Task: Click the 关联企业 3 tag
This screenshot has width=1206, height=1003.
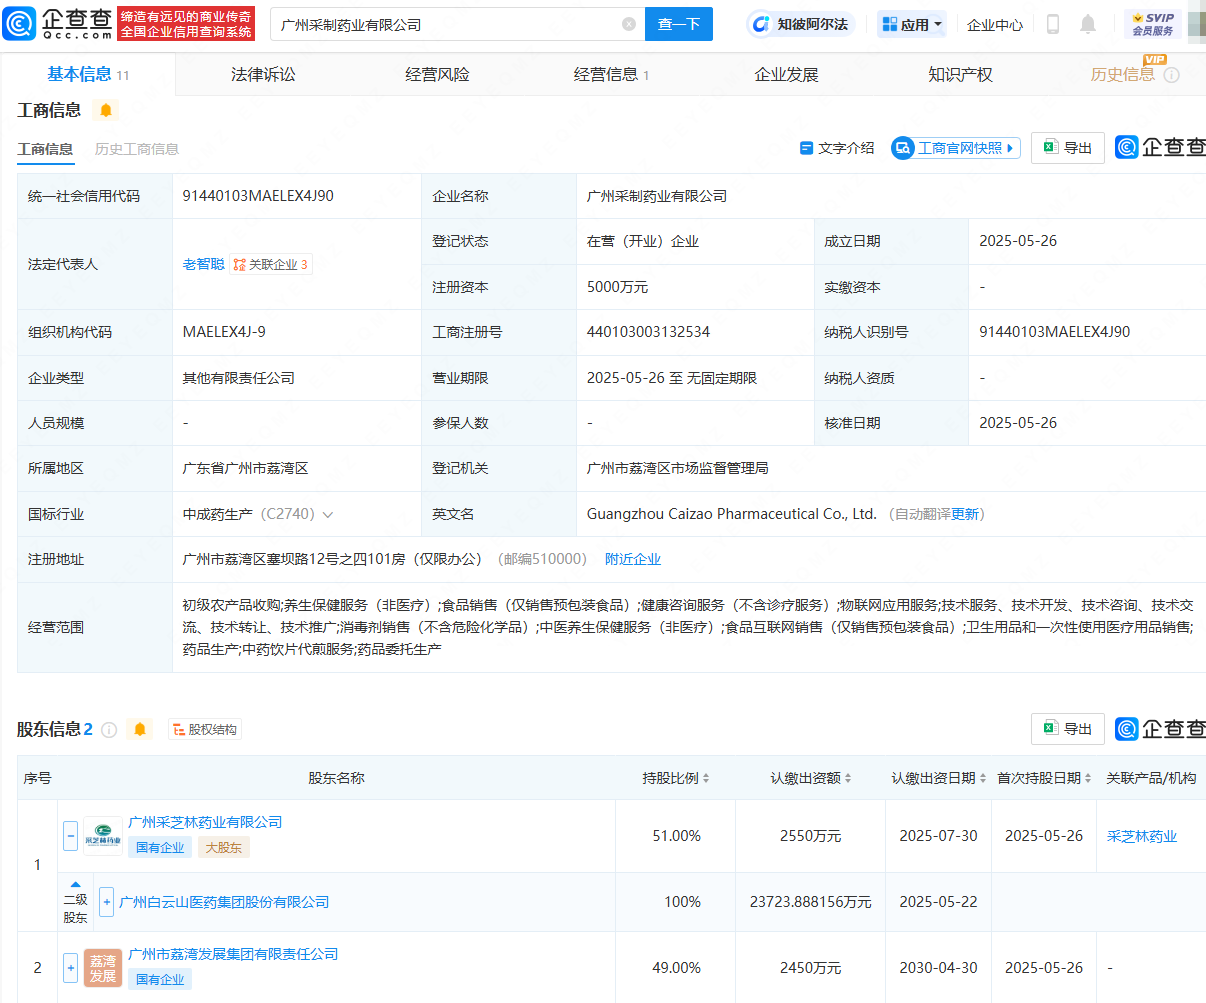Action: (x=271, y=264)
